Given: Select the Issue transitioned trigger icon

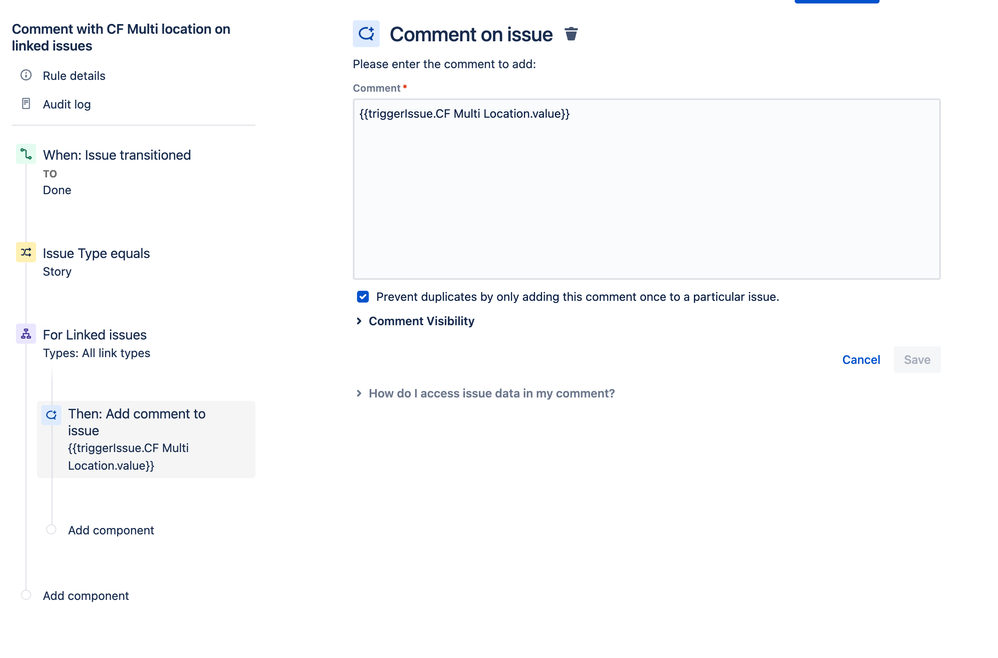Looking at the screenshot, I should click(x=26, y=154).
